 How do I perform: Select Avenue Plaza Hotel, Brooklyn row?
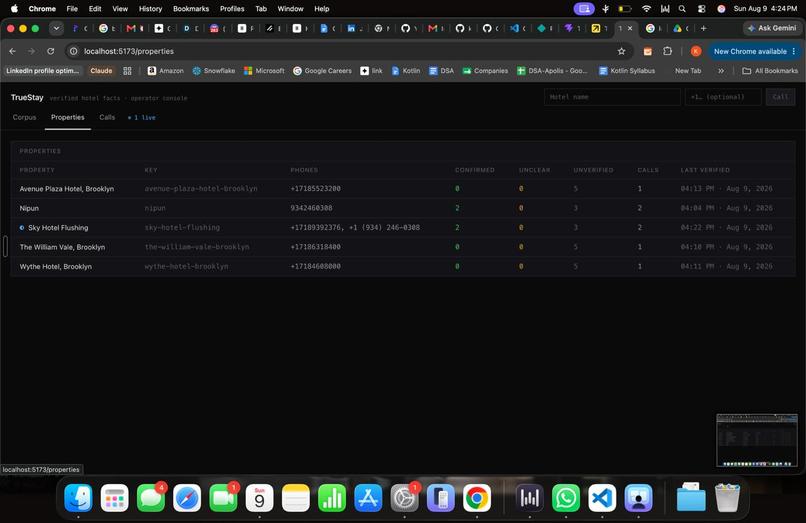(403, 189)
